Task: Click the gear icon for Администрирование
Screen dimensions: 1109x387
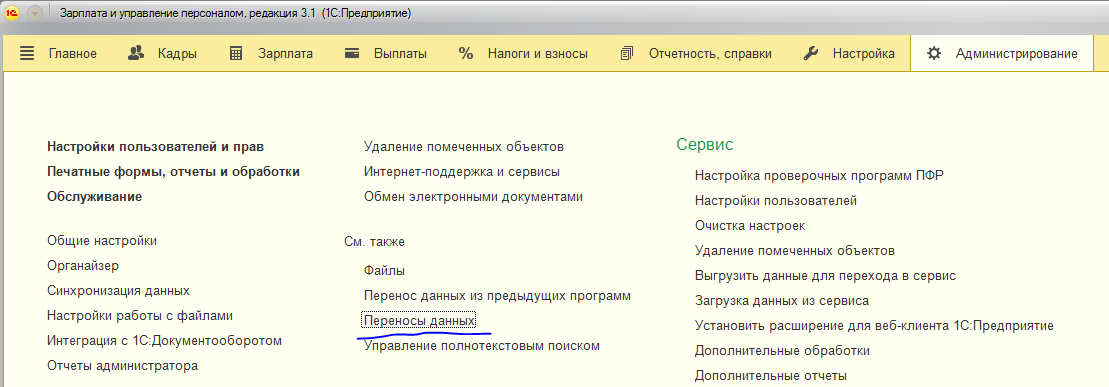Action: 934,54
